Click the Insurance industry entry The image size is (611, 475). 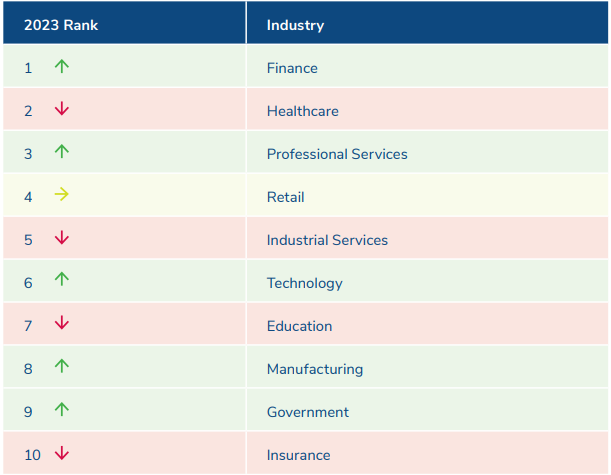[298, 455]
